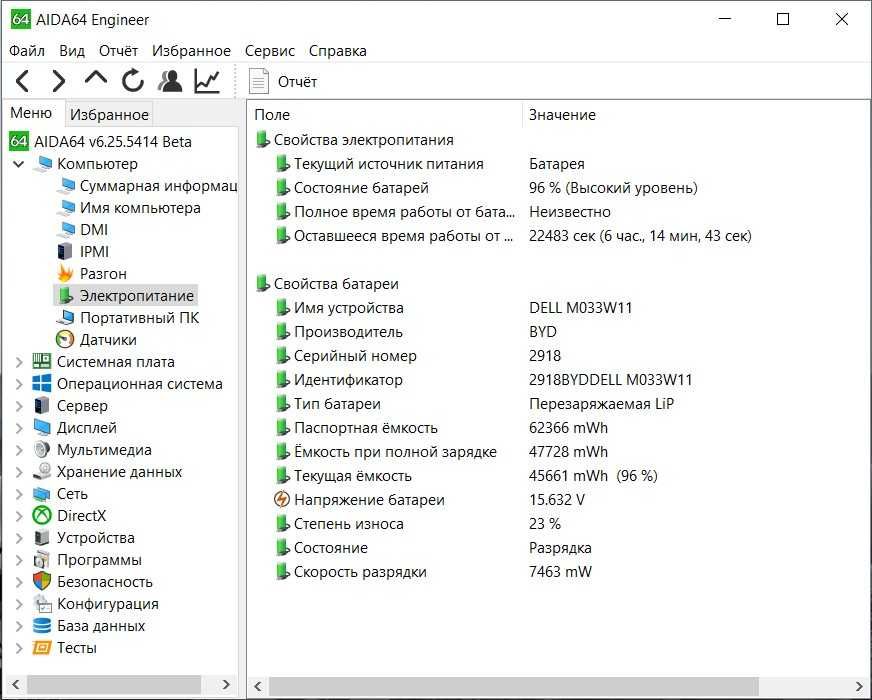Image resolution: width=872 pixels, height=700 pixels.
Task: Expand the Программы node
Action: click(x=18, y=560)
